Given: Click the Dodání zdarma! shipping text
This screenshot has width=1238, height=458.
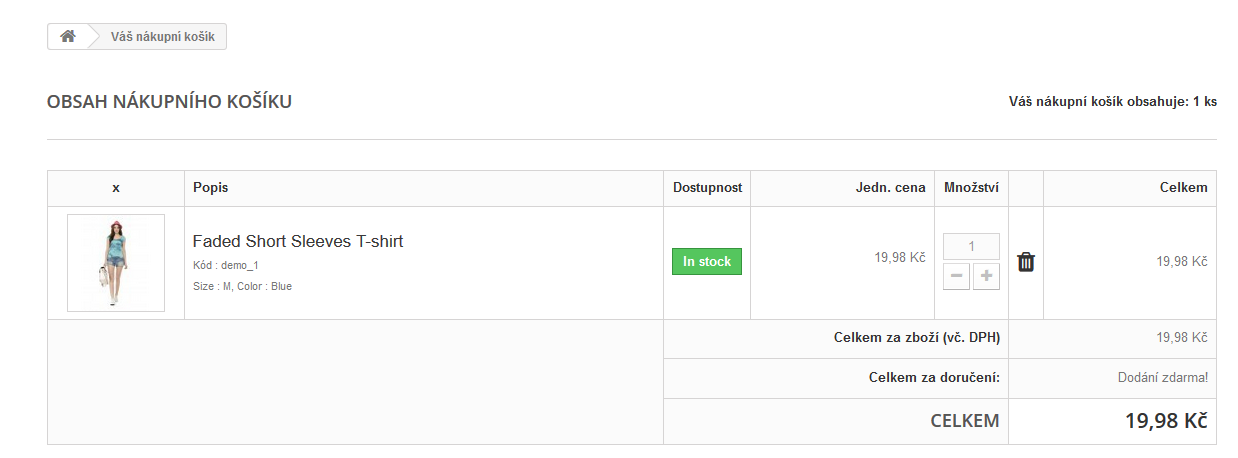Looking at the screenshot, I should point(1162,378).
